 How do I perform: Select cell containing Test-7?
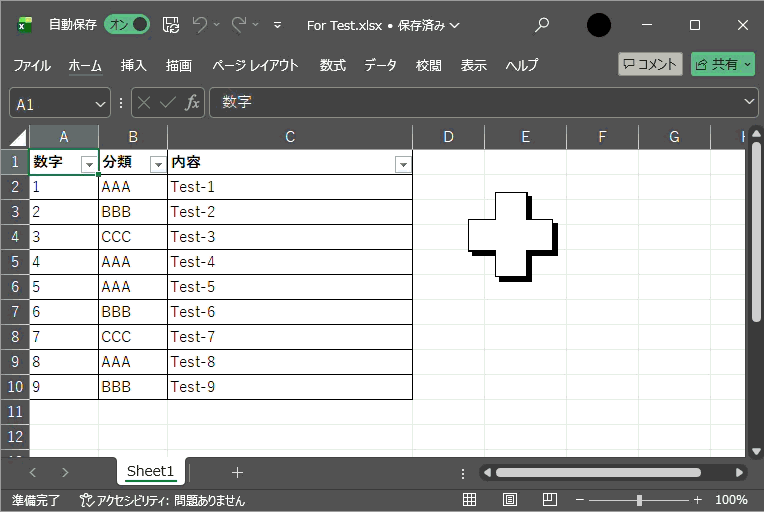pyautogui.click(x=290, y=337)
